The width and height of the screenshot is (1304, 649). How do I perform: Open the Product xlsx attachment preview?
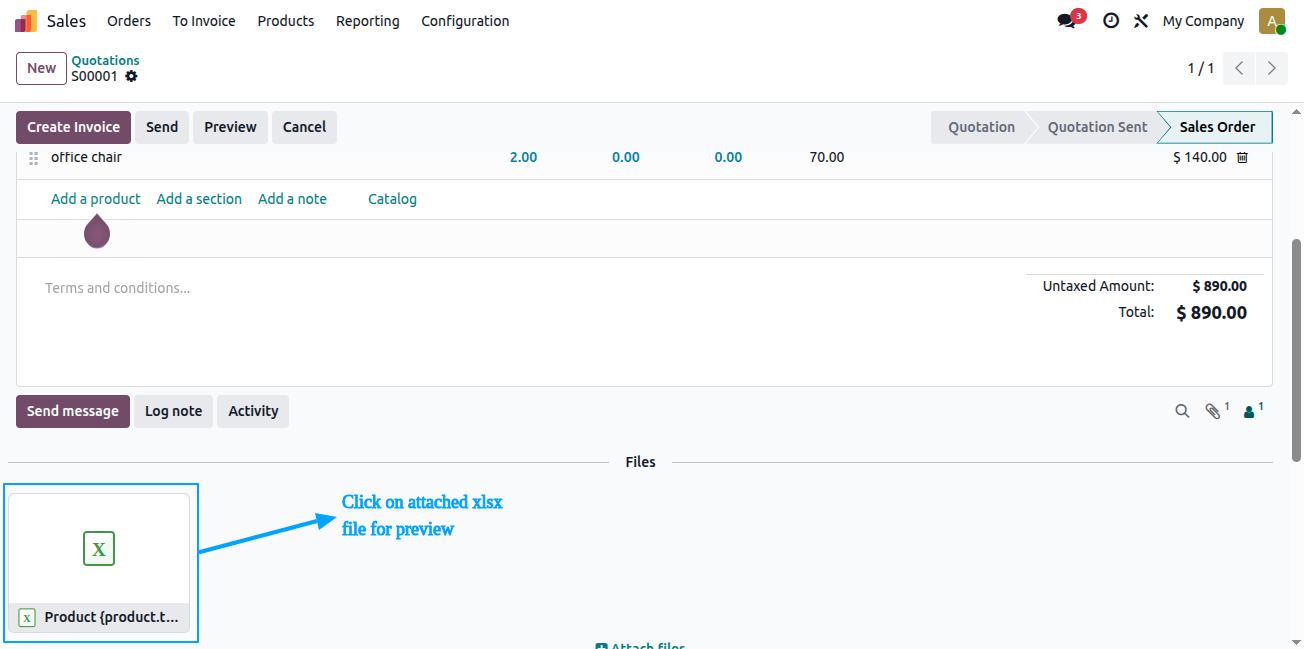coord(99,563)
